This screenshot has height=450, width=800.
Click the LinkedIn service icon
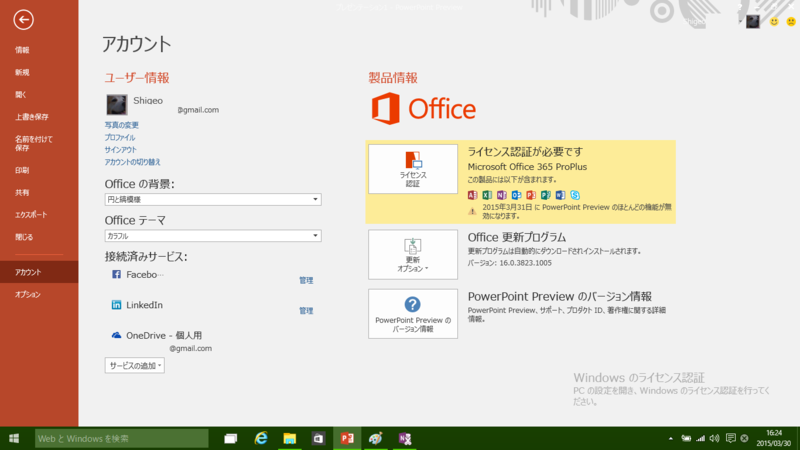(116, 305)
